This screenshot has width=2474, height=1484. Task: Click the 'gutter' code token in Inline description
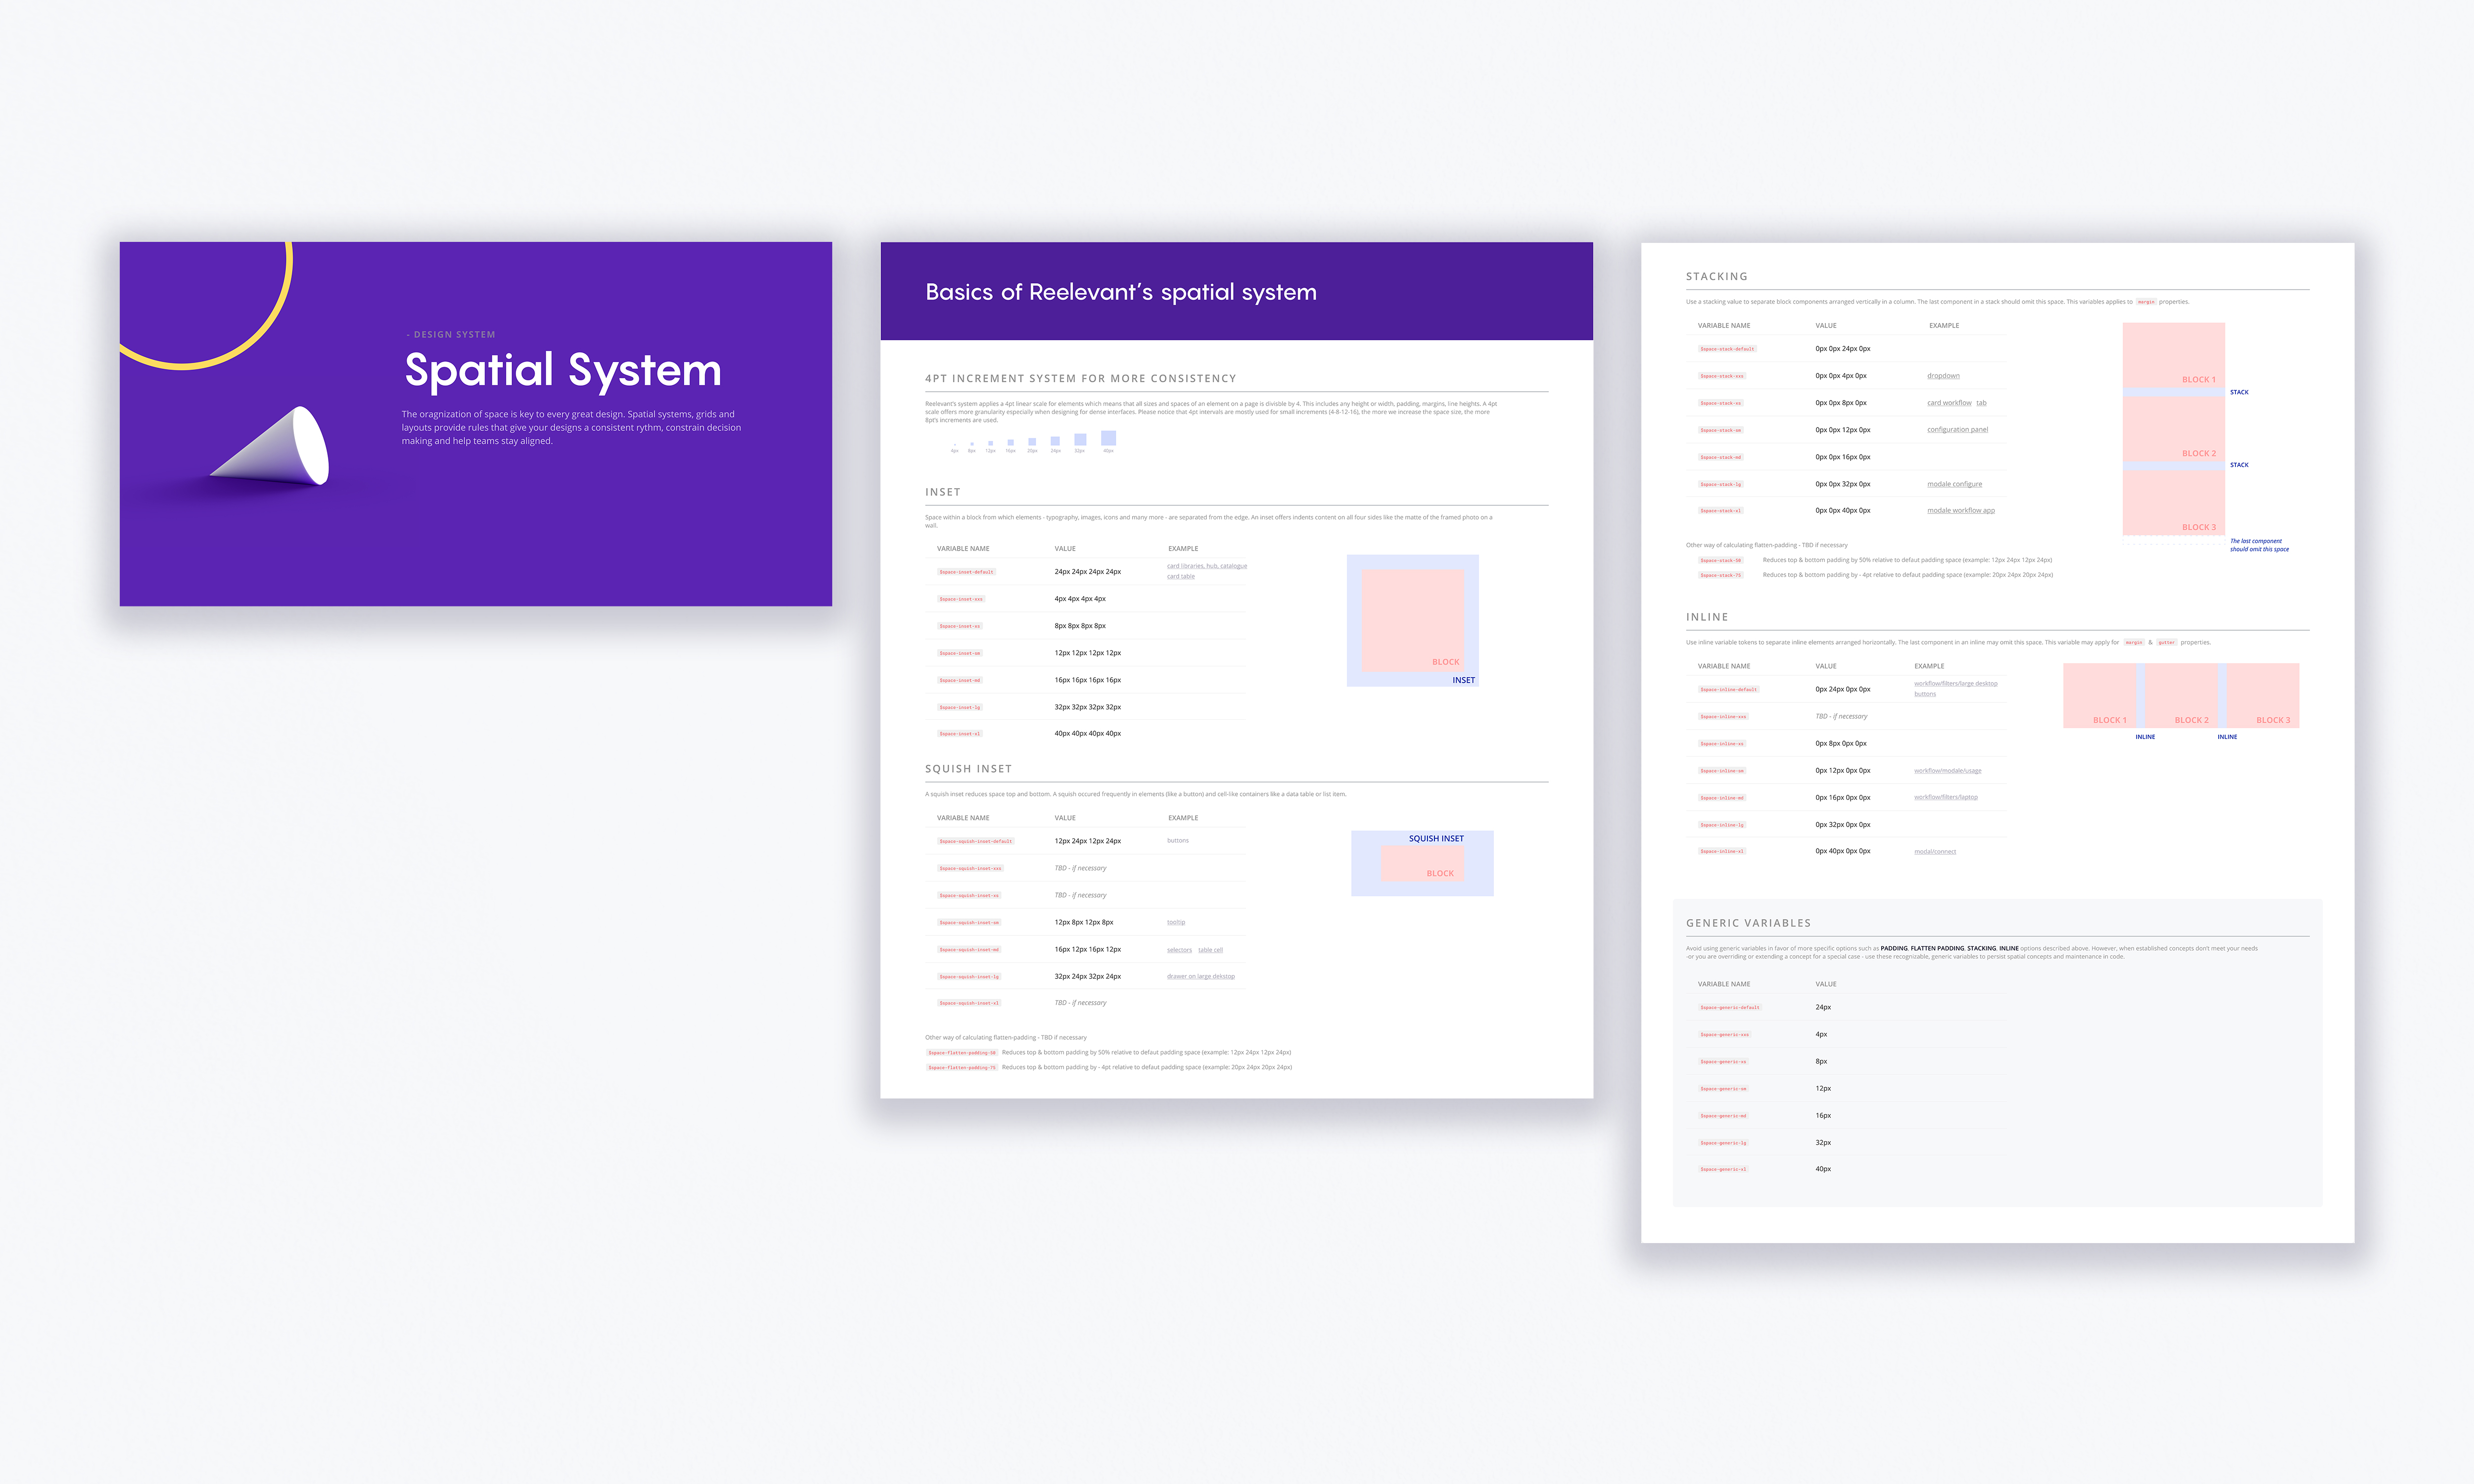(x=2166, y=643)
